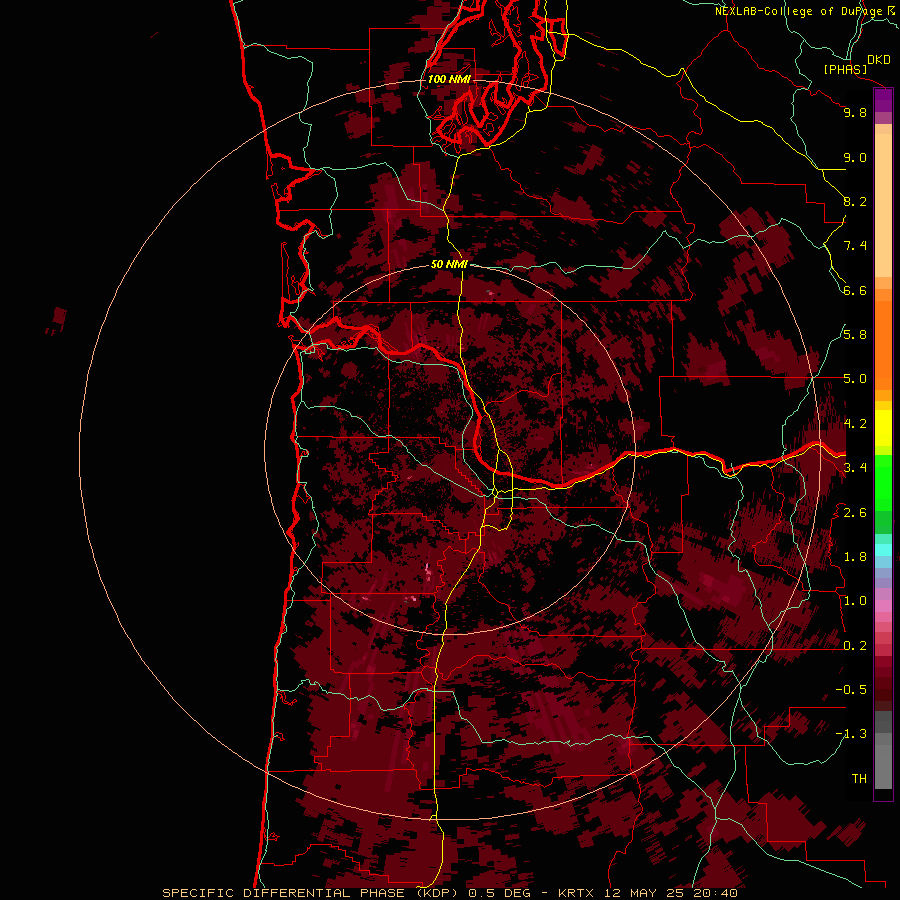Click the 3.4 legend value

coord(855,468)
